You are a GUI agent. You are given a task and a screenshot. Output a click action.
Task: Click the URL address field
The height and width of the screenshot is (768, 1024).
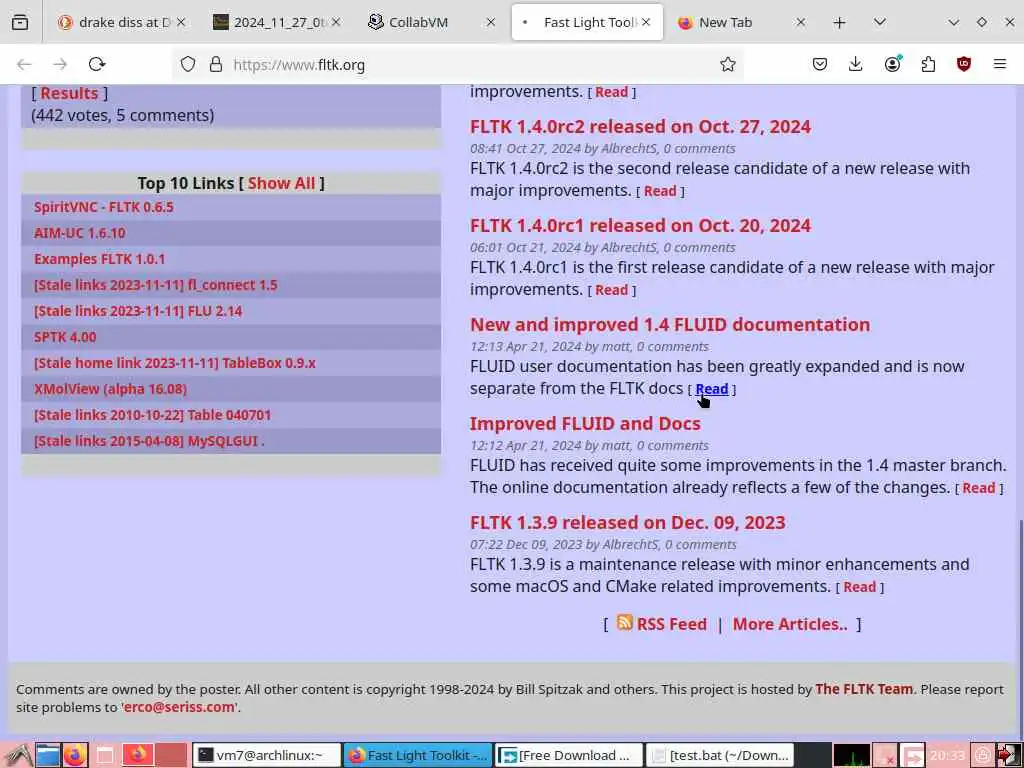pyautogui.click(x=457, y=65)
